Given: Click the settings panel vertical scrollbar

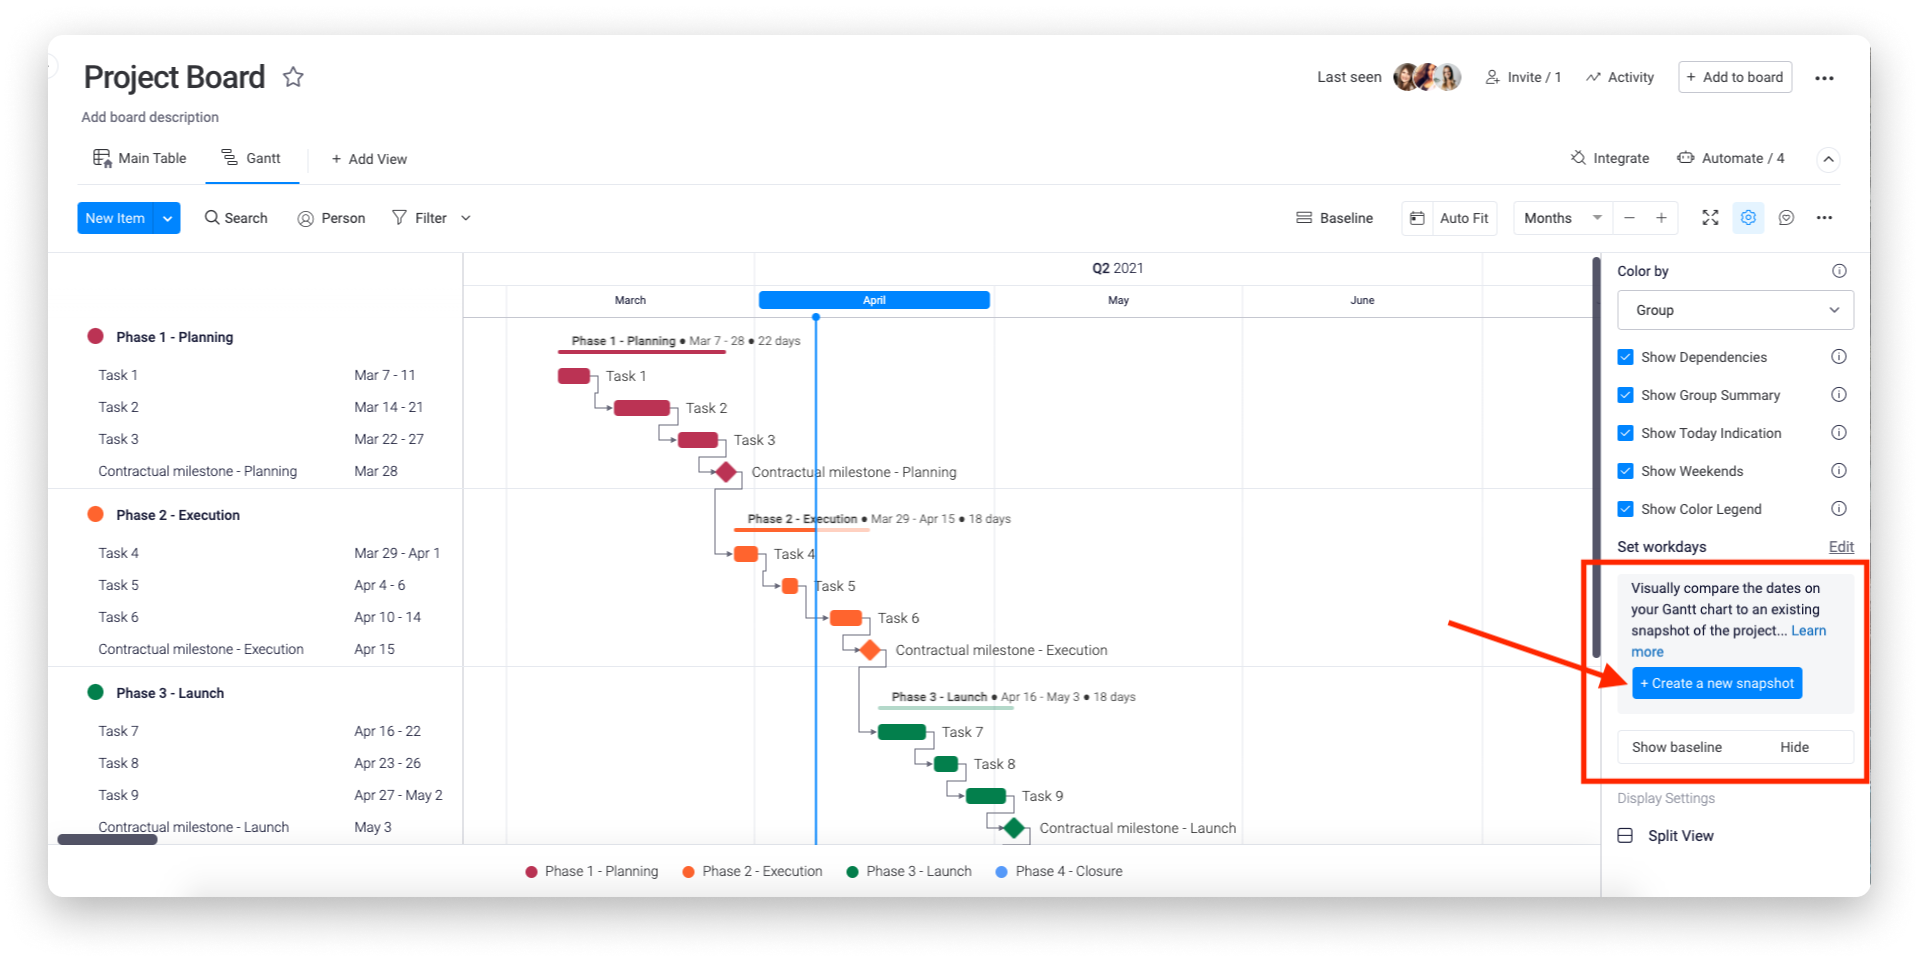Looking at the screenshot, I should tap(1596, 458).
